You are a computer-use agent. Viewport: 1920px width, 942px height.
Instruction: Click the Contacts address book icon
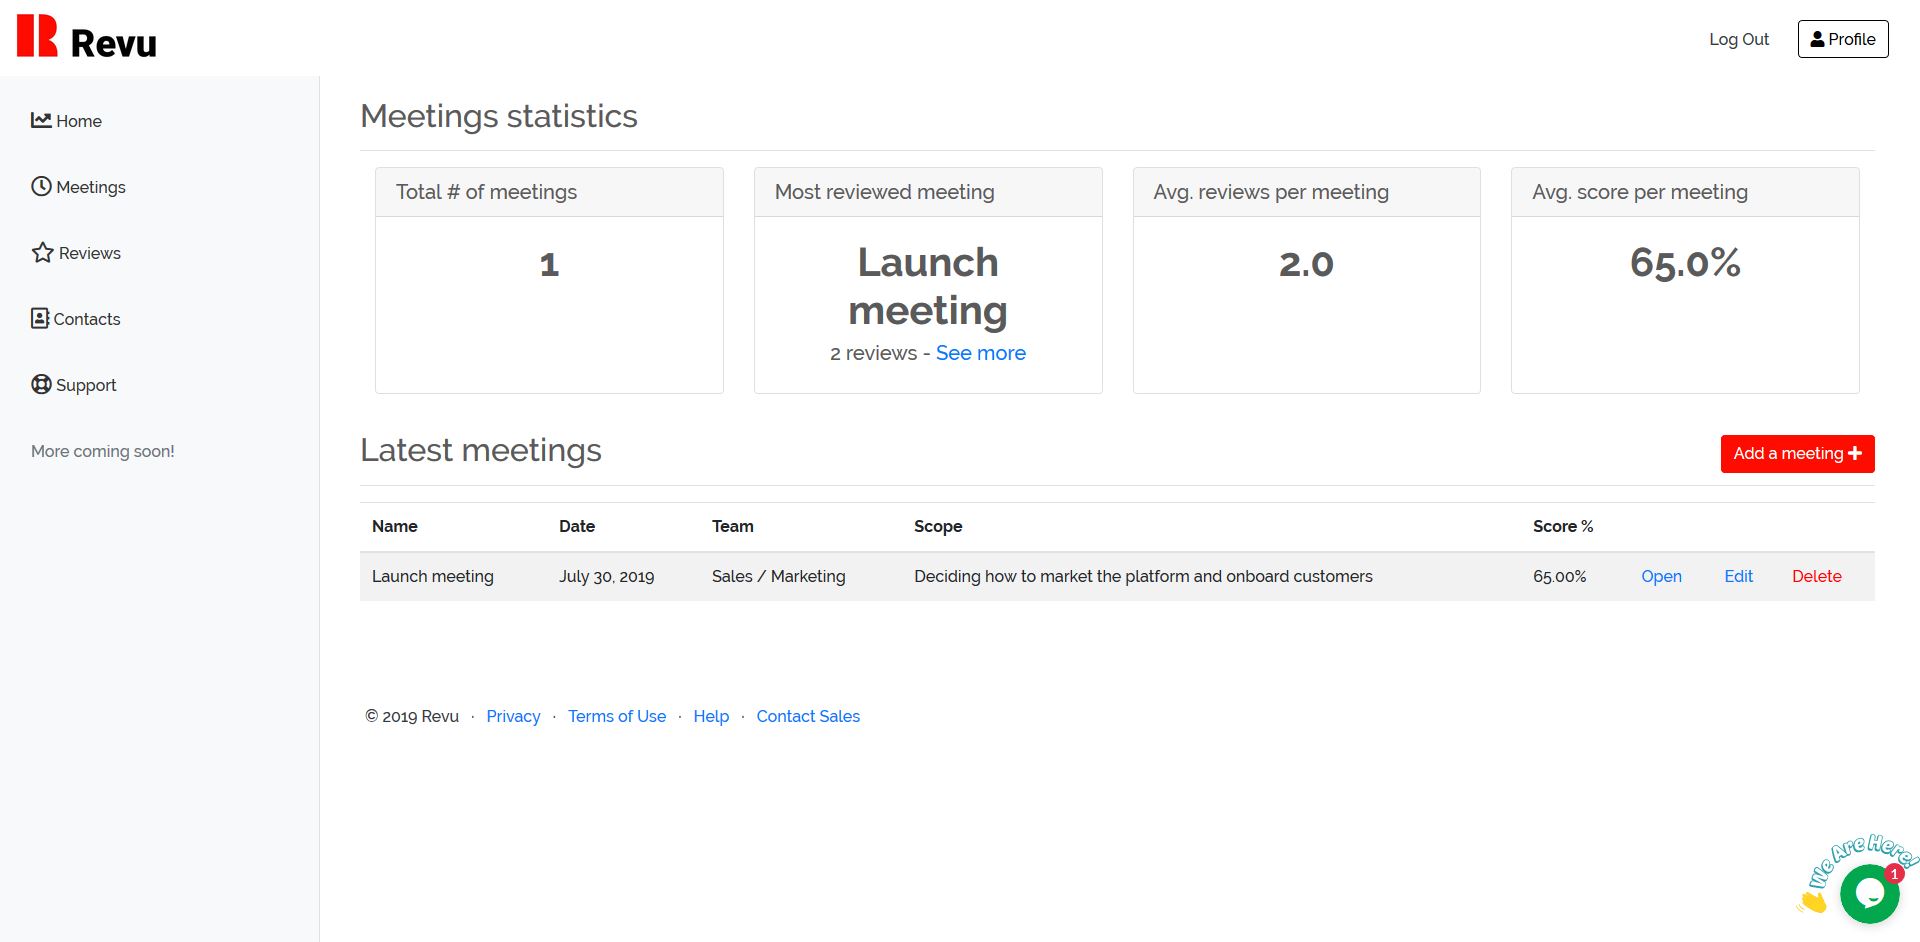click(40, 318)
